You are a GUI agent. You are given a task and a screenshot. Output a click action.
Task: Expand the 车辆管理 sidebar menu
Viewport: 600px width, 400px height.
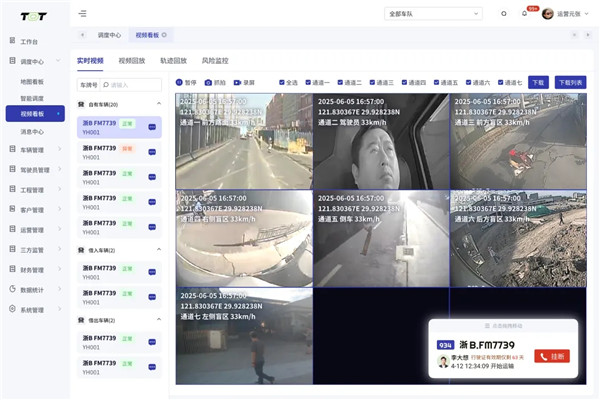(34, 149)
